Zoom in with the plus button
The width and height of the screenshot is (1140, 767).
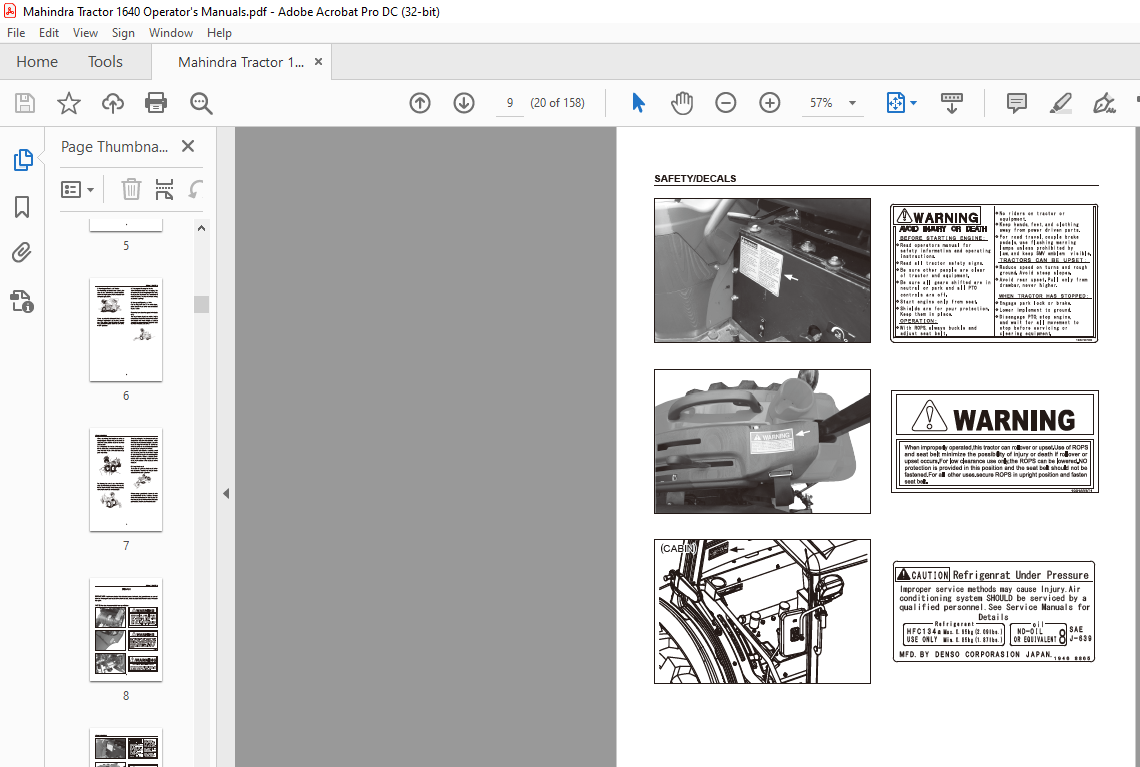coord(769,103)
